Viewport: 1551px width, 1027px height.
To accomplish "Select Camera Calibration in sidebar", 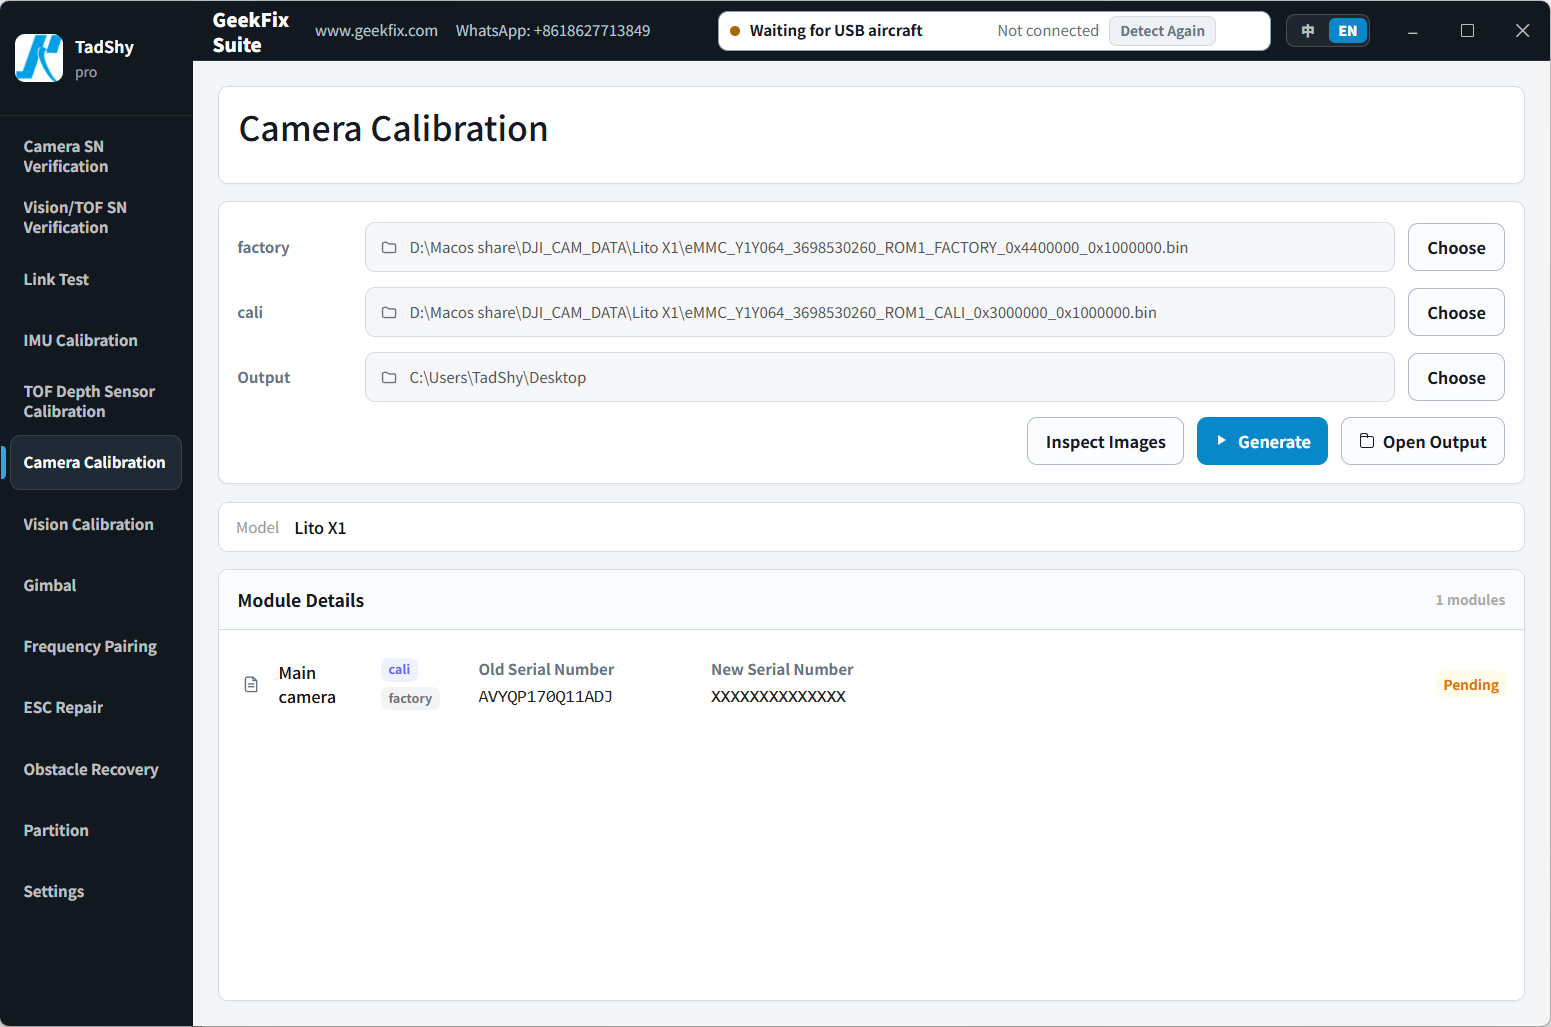I will (x=96, y=463).
